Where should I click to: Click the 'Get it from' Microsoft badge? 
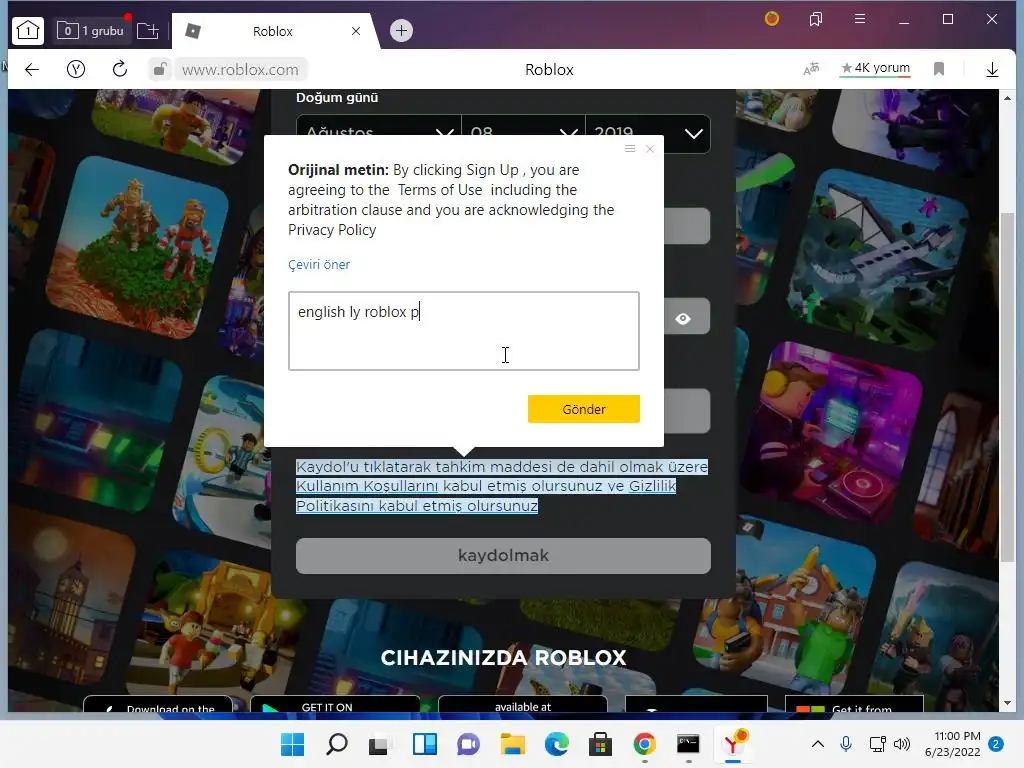coord(854,705)
